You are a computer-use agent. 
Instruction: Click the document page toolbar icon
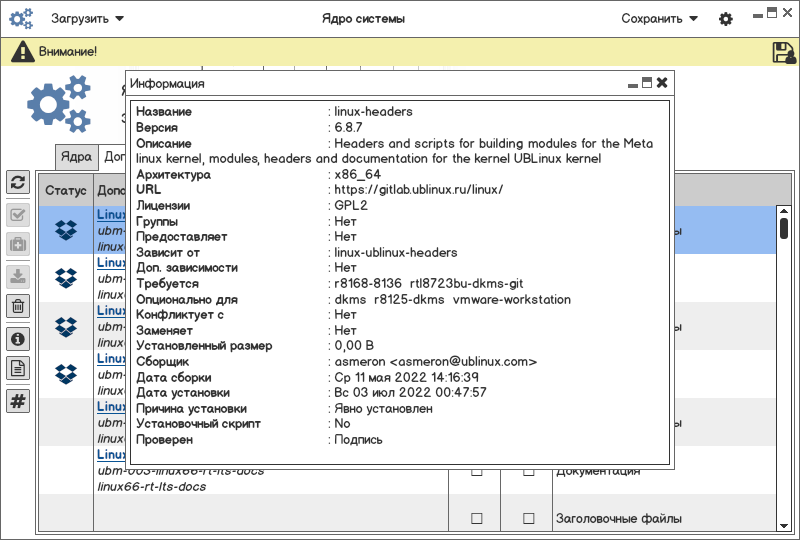click(18, 368)
